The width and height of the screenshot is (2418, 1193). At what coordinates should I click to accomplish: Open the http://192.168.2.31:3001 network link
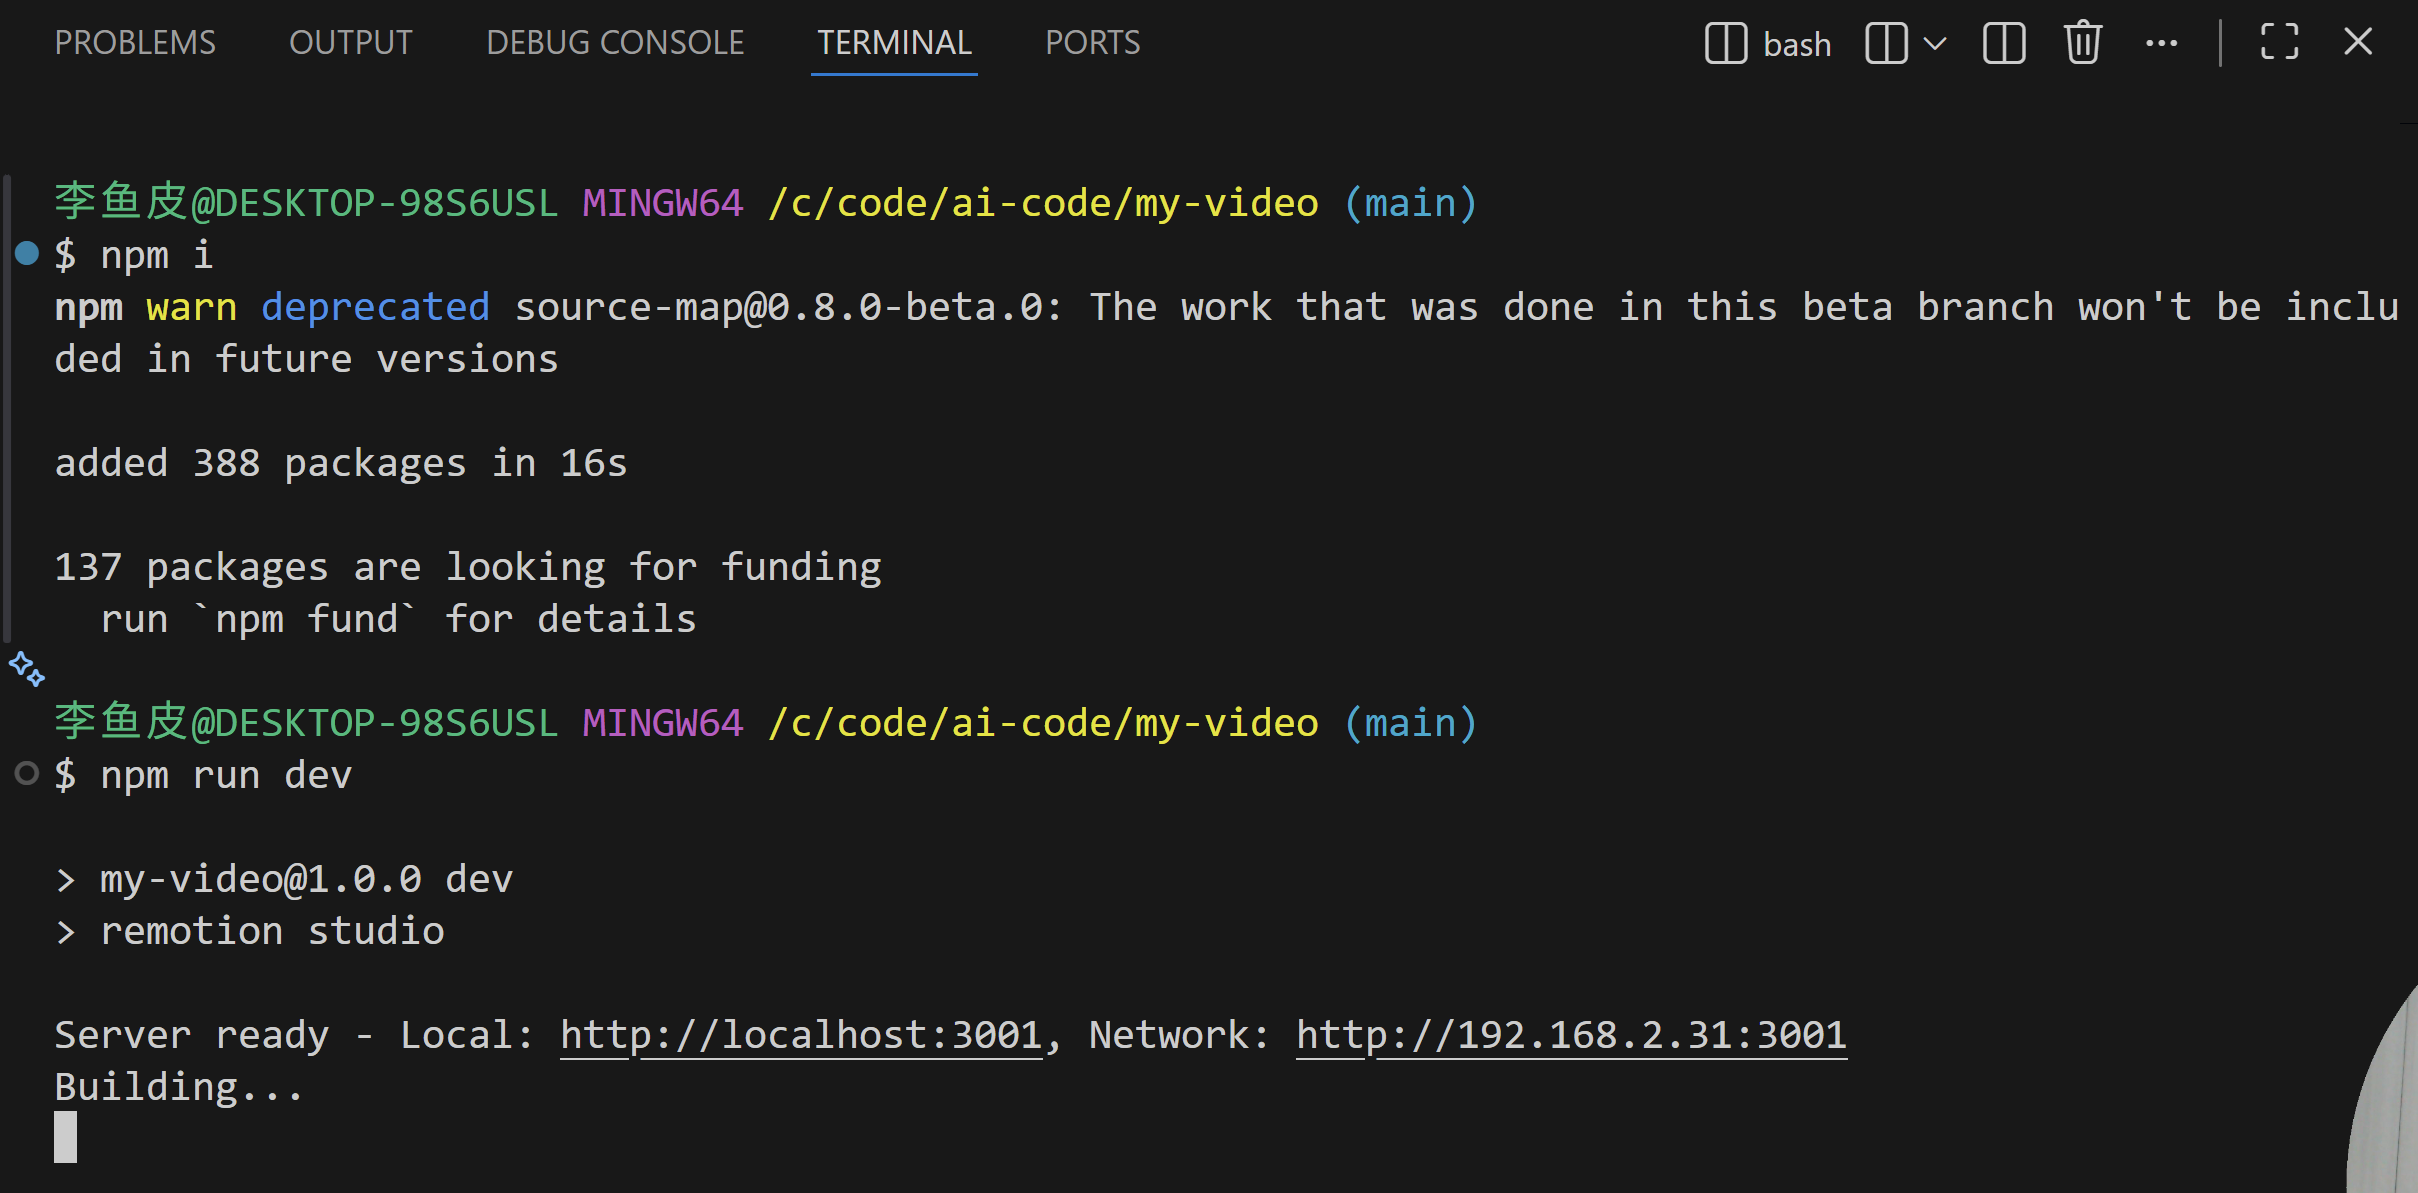pos(1571,1035)
